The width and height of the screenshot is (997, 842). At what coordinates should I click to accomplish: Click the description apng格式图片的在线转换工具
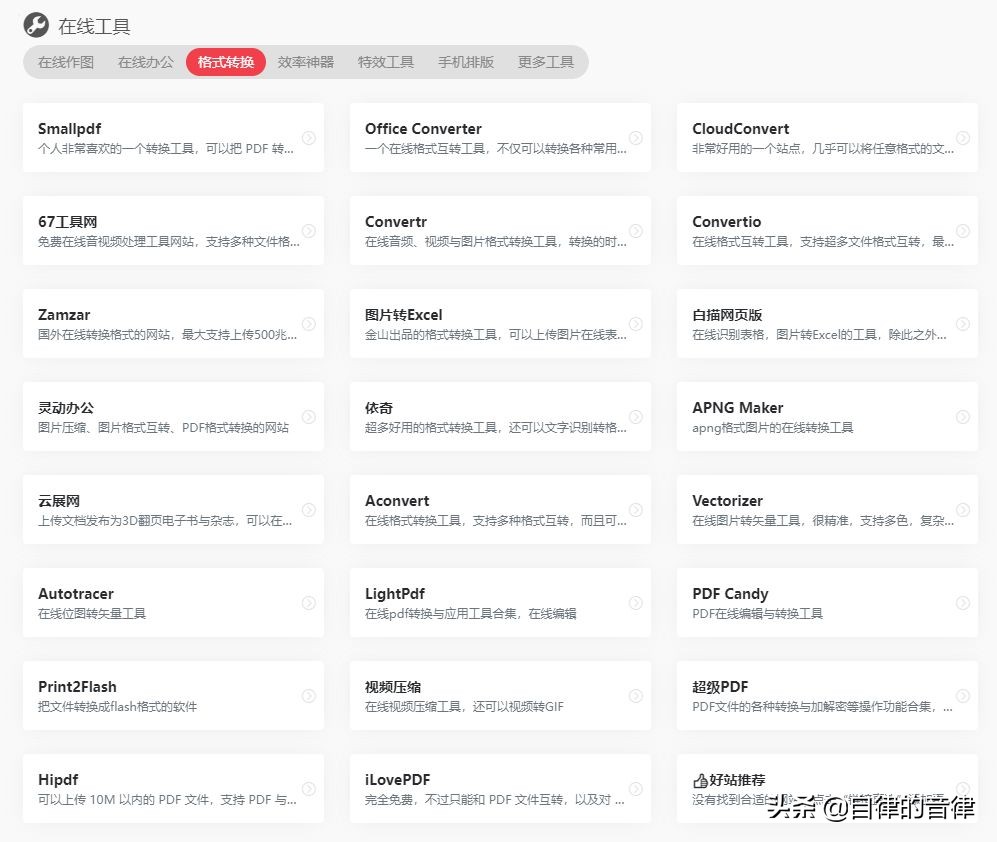[x=773, y=427]
